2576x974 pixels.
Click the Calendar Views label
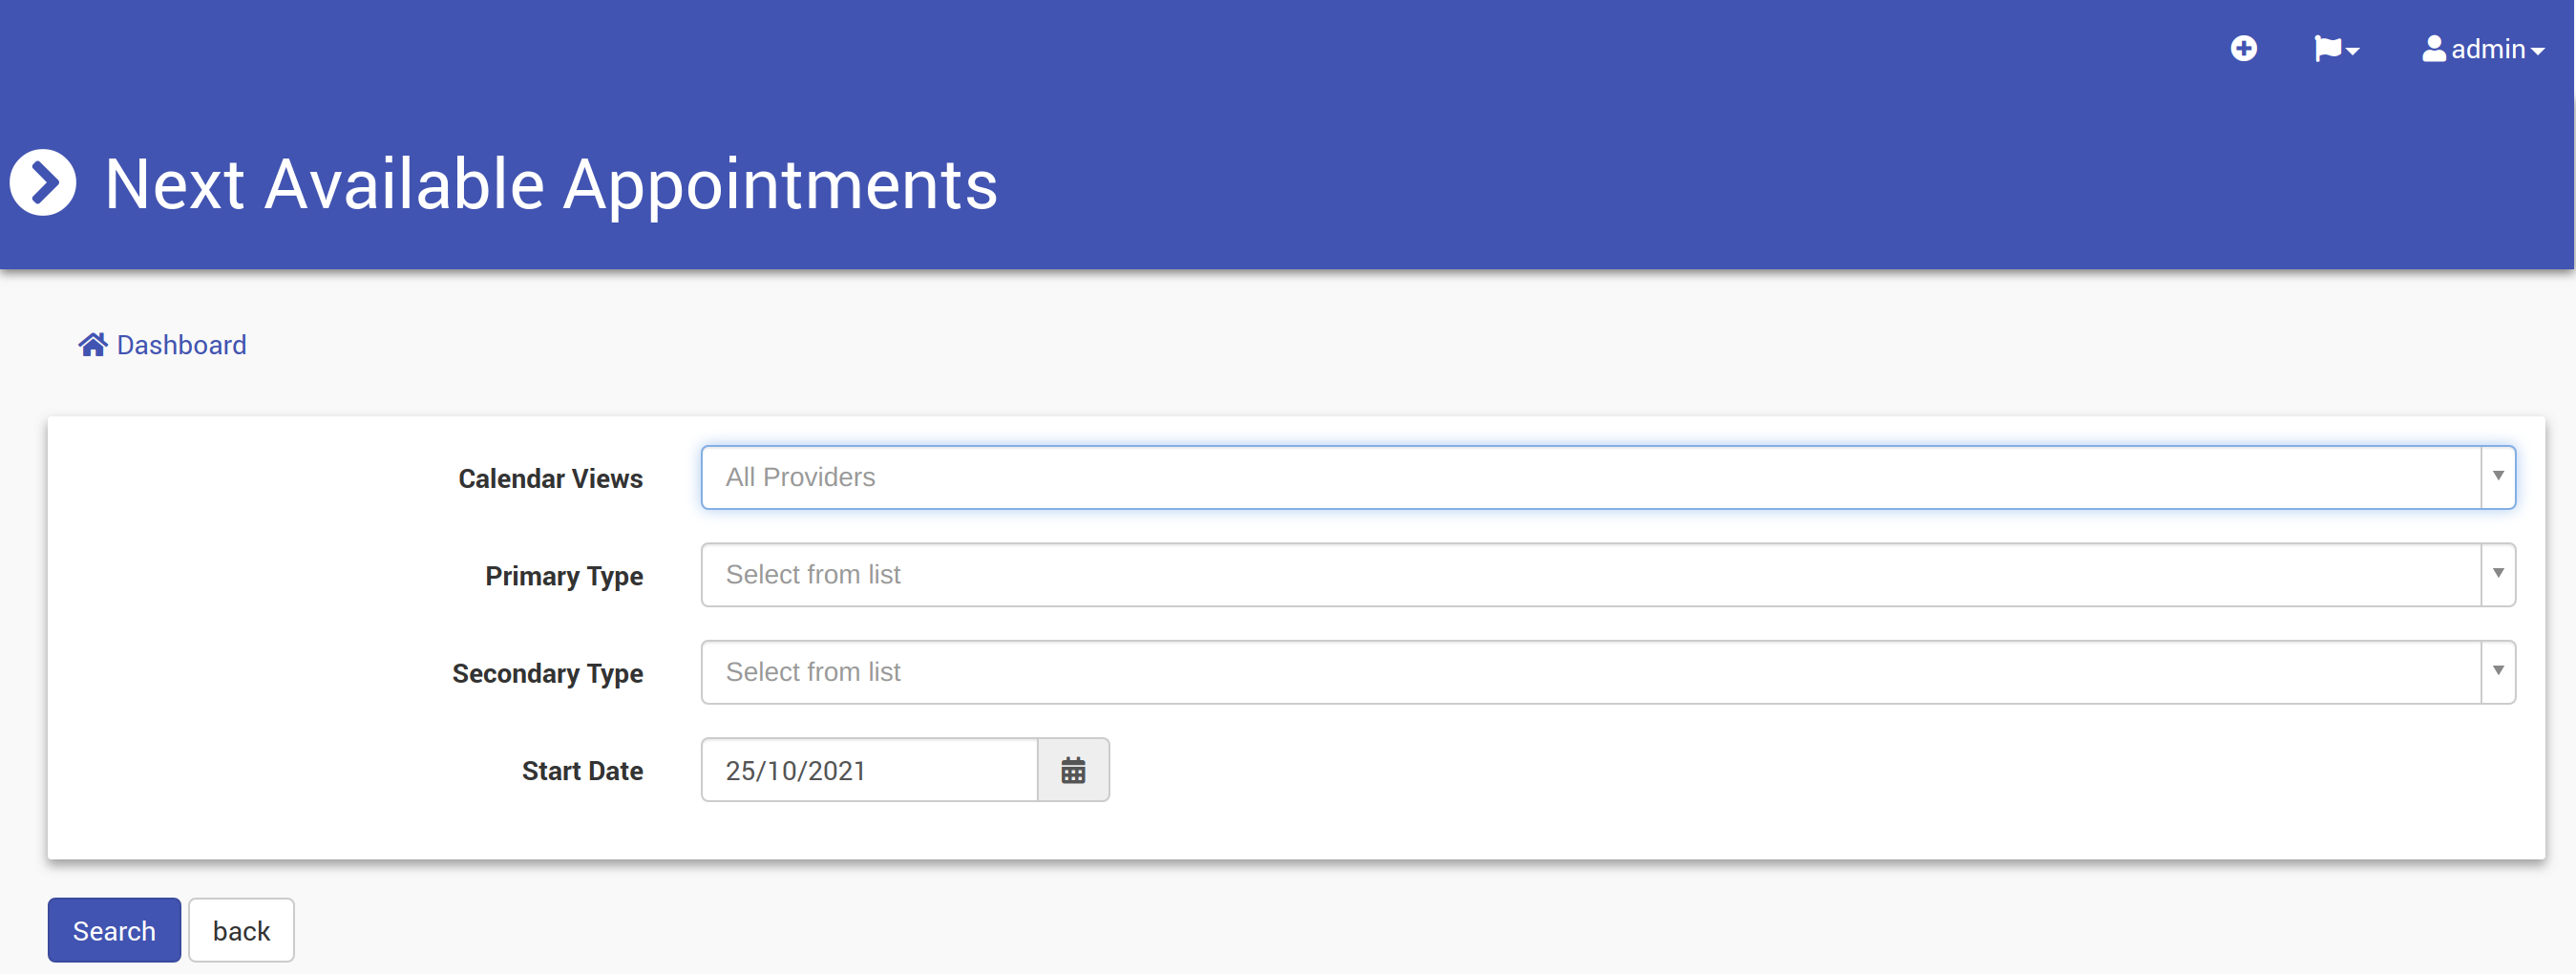(550, 479)
